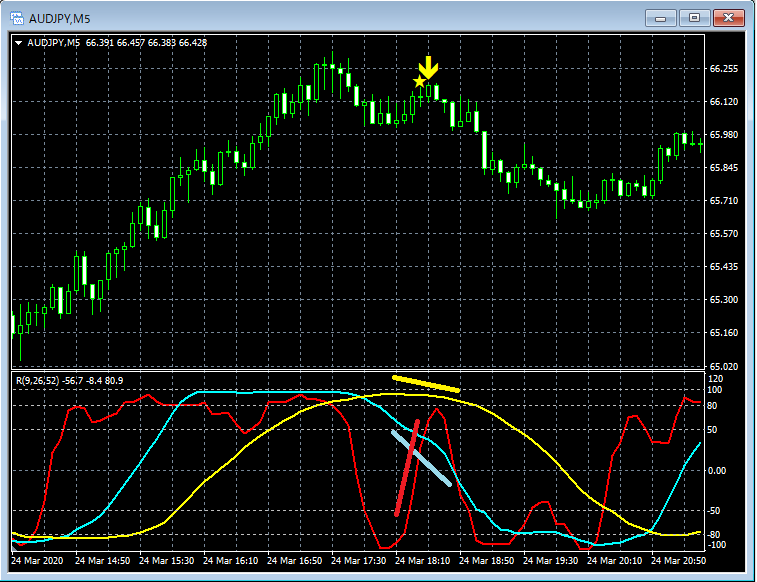The image size is (757, 582).
Task: Click indicator level 120 on scale
Action: (715, 379)
